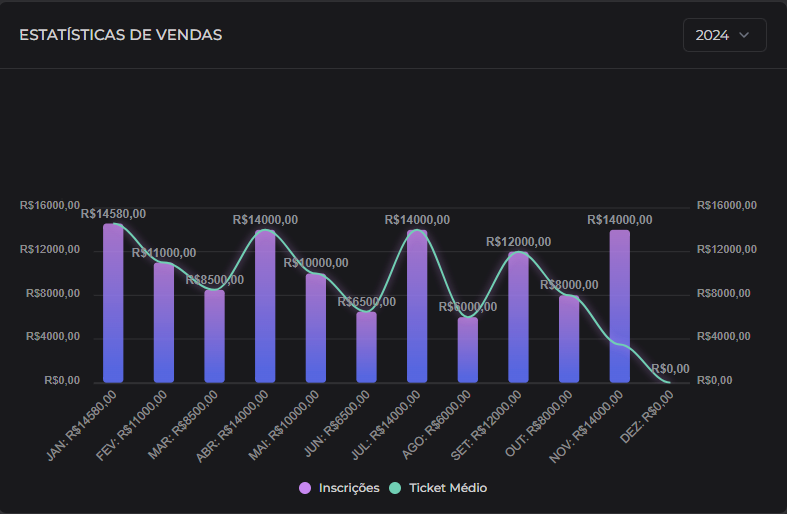
Task: Select the OUT bar at R$8000,00
Action: coord(569,339)
